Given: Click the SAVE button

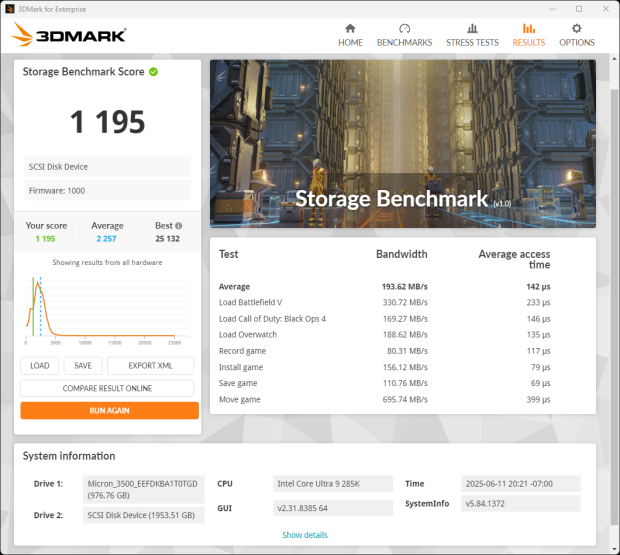Looking at the screenshot, I should (x=83, y=366).
